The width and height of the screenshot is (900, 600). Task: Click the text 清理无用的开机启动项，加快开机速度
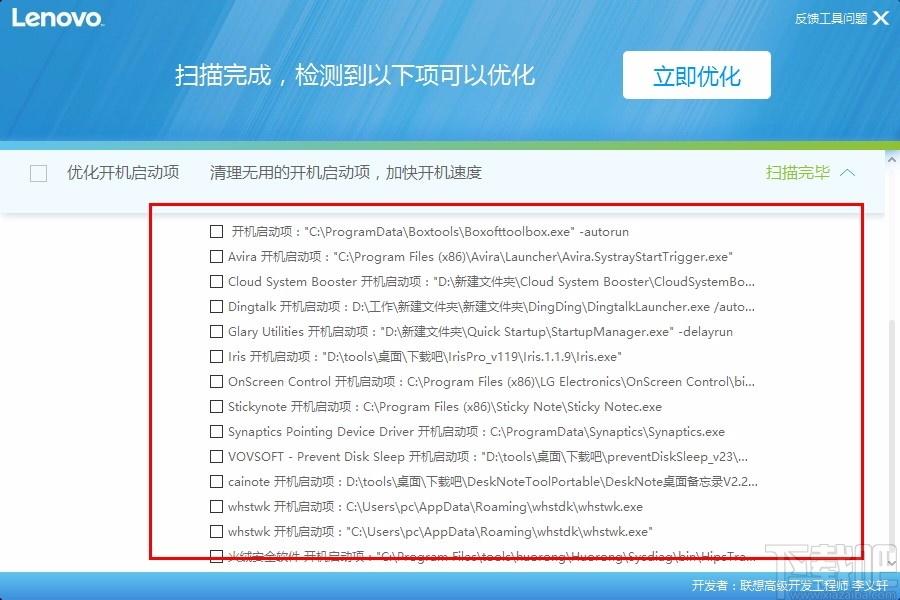[346, 172]
